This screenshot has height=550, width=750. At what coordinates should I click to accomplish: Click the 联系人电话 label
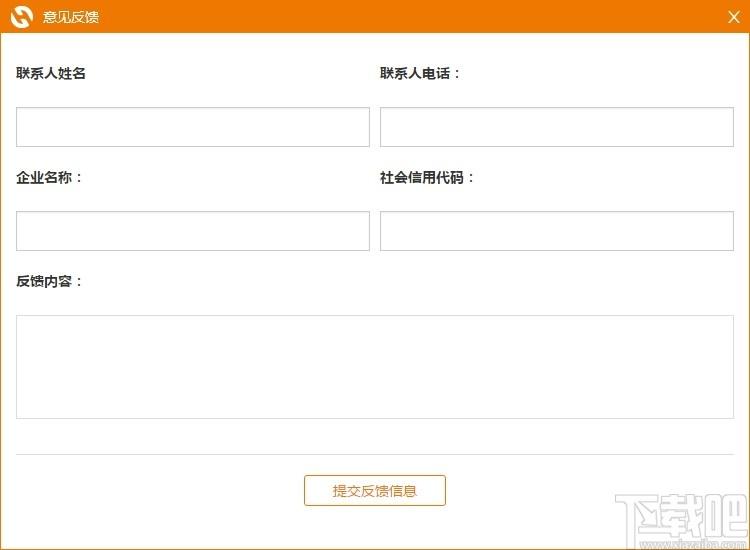coord(419,73)
